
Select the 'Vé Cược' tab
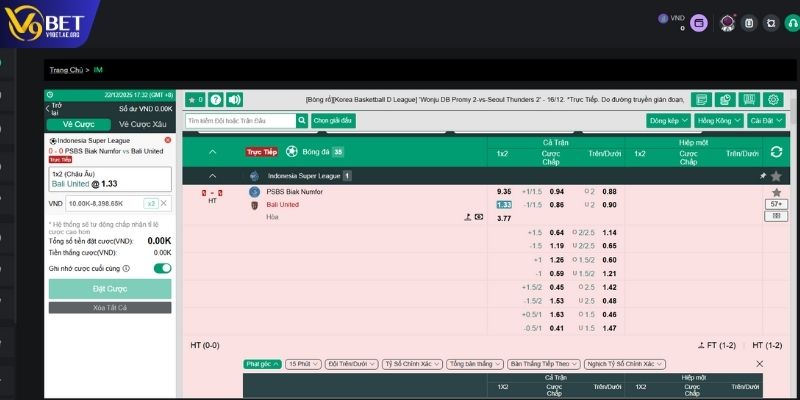(x=77, y=124)
